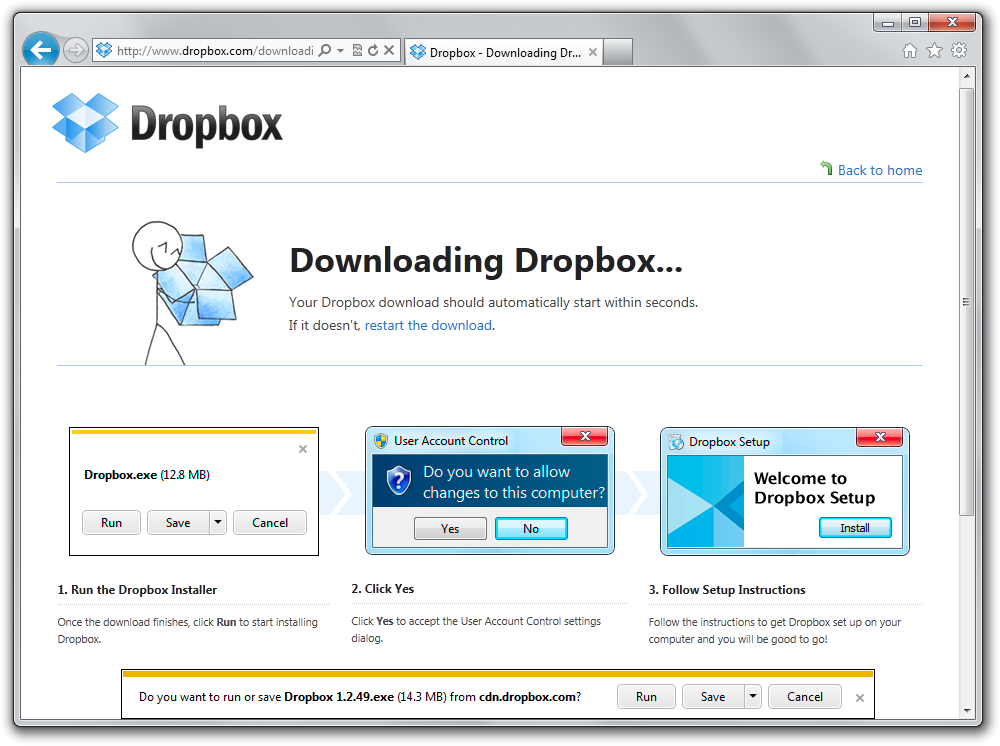The height and width of the screenshot is (746, 1000).
Task: Click the User Account Control shield icon
Action: pyautogui.click(x=381, y=441)
